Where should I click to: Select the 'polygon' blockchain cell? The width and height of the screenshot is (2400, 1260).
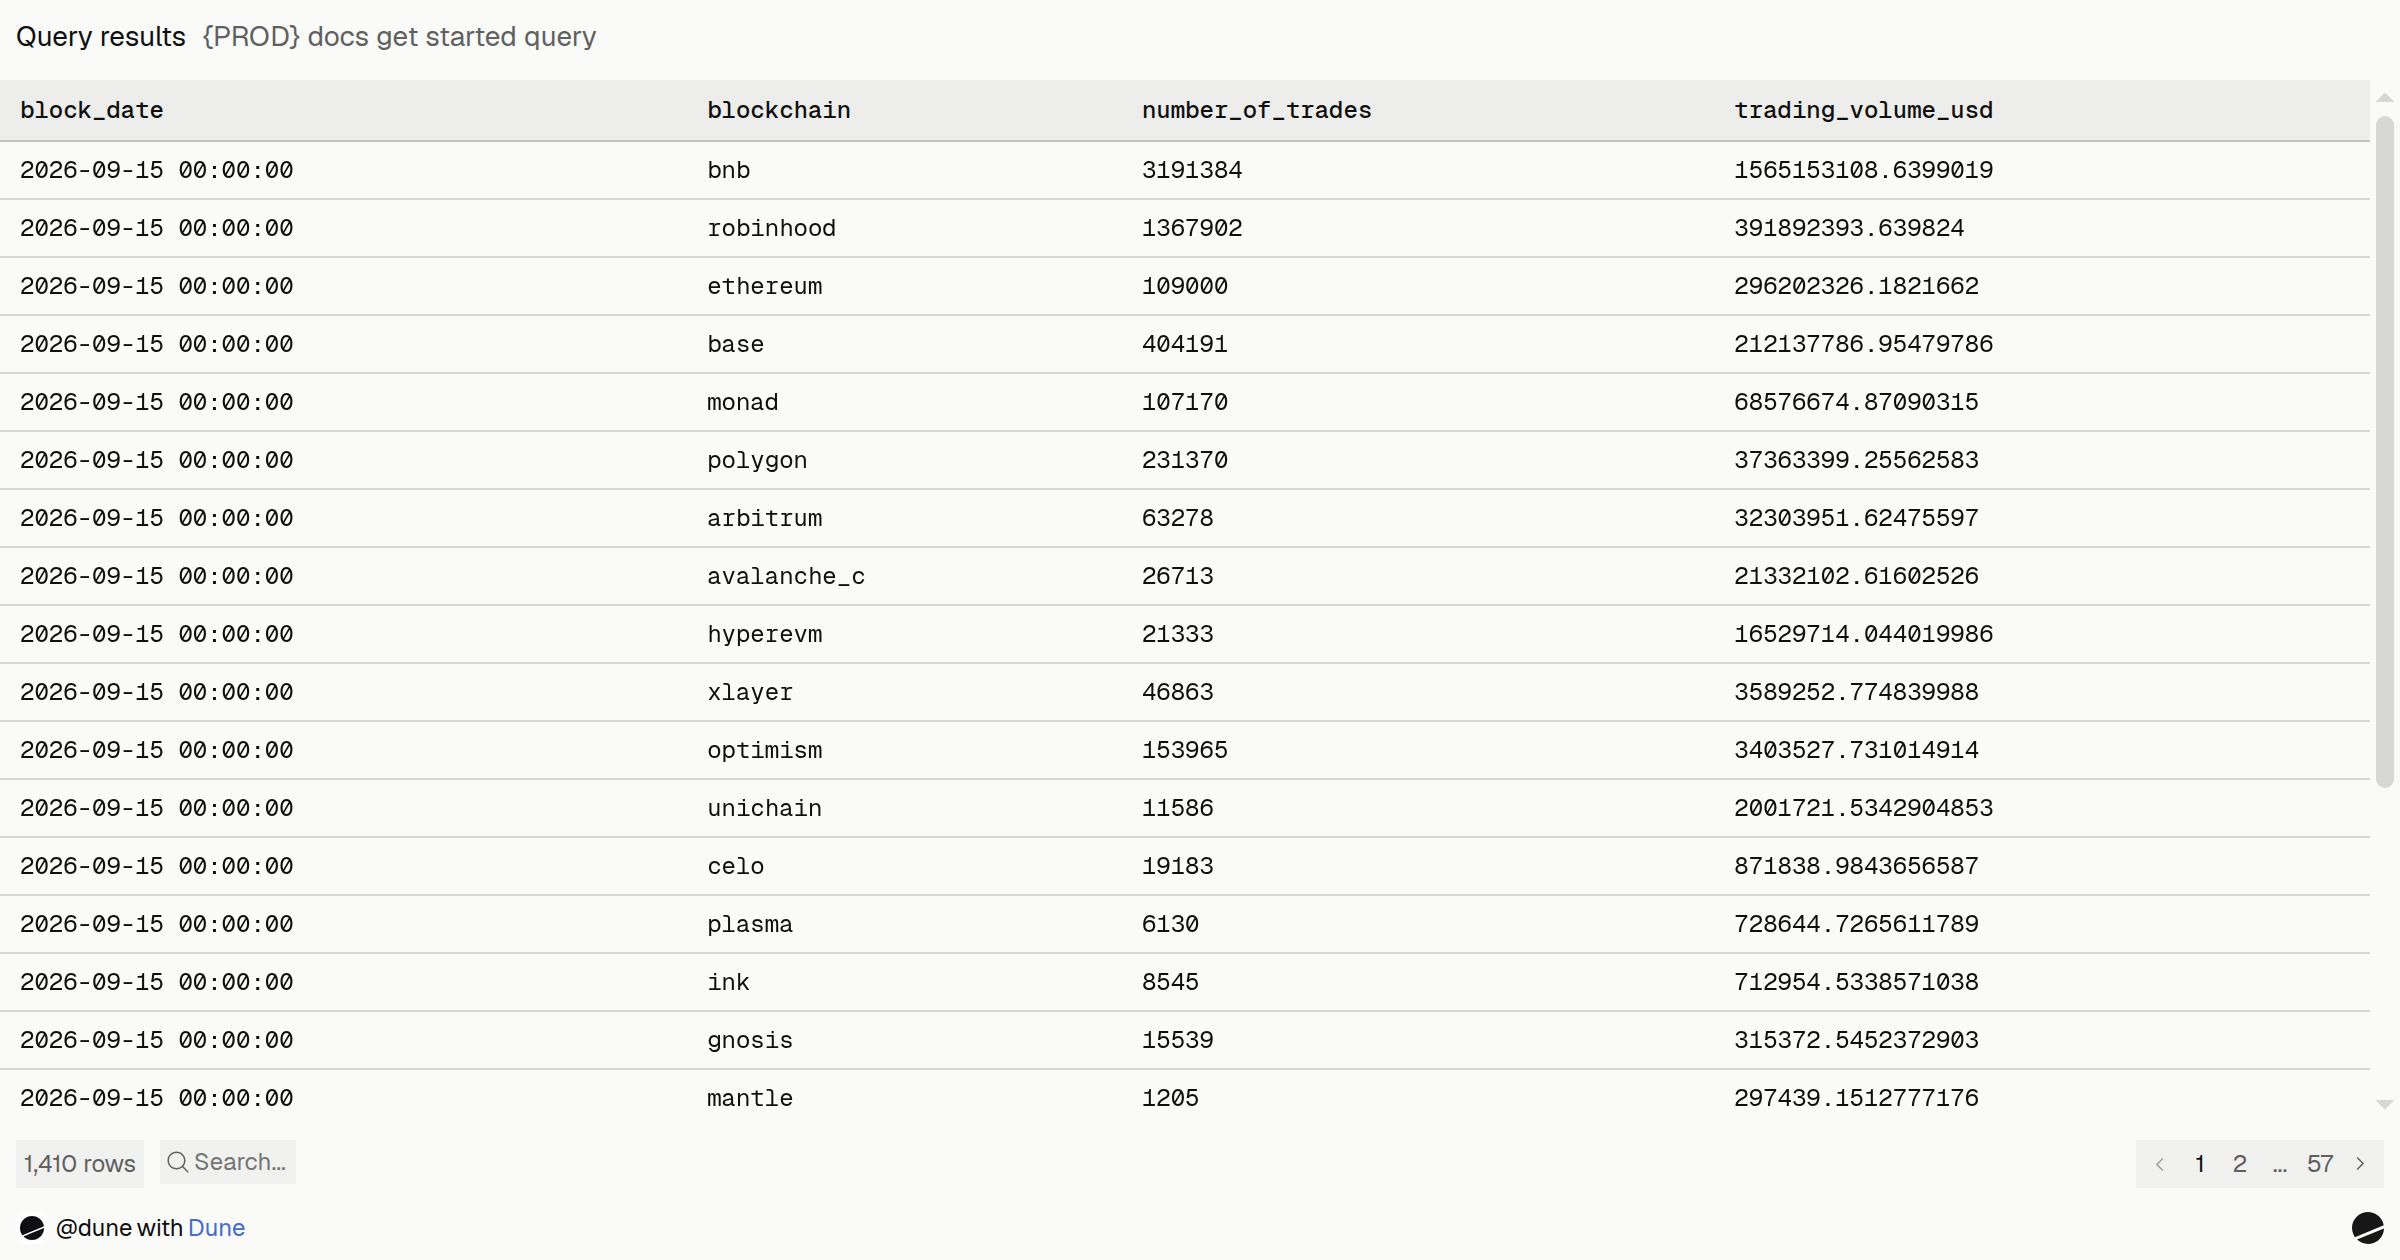(757, 460)
